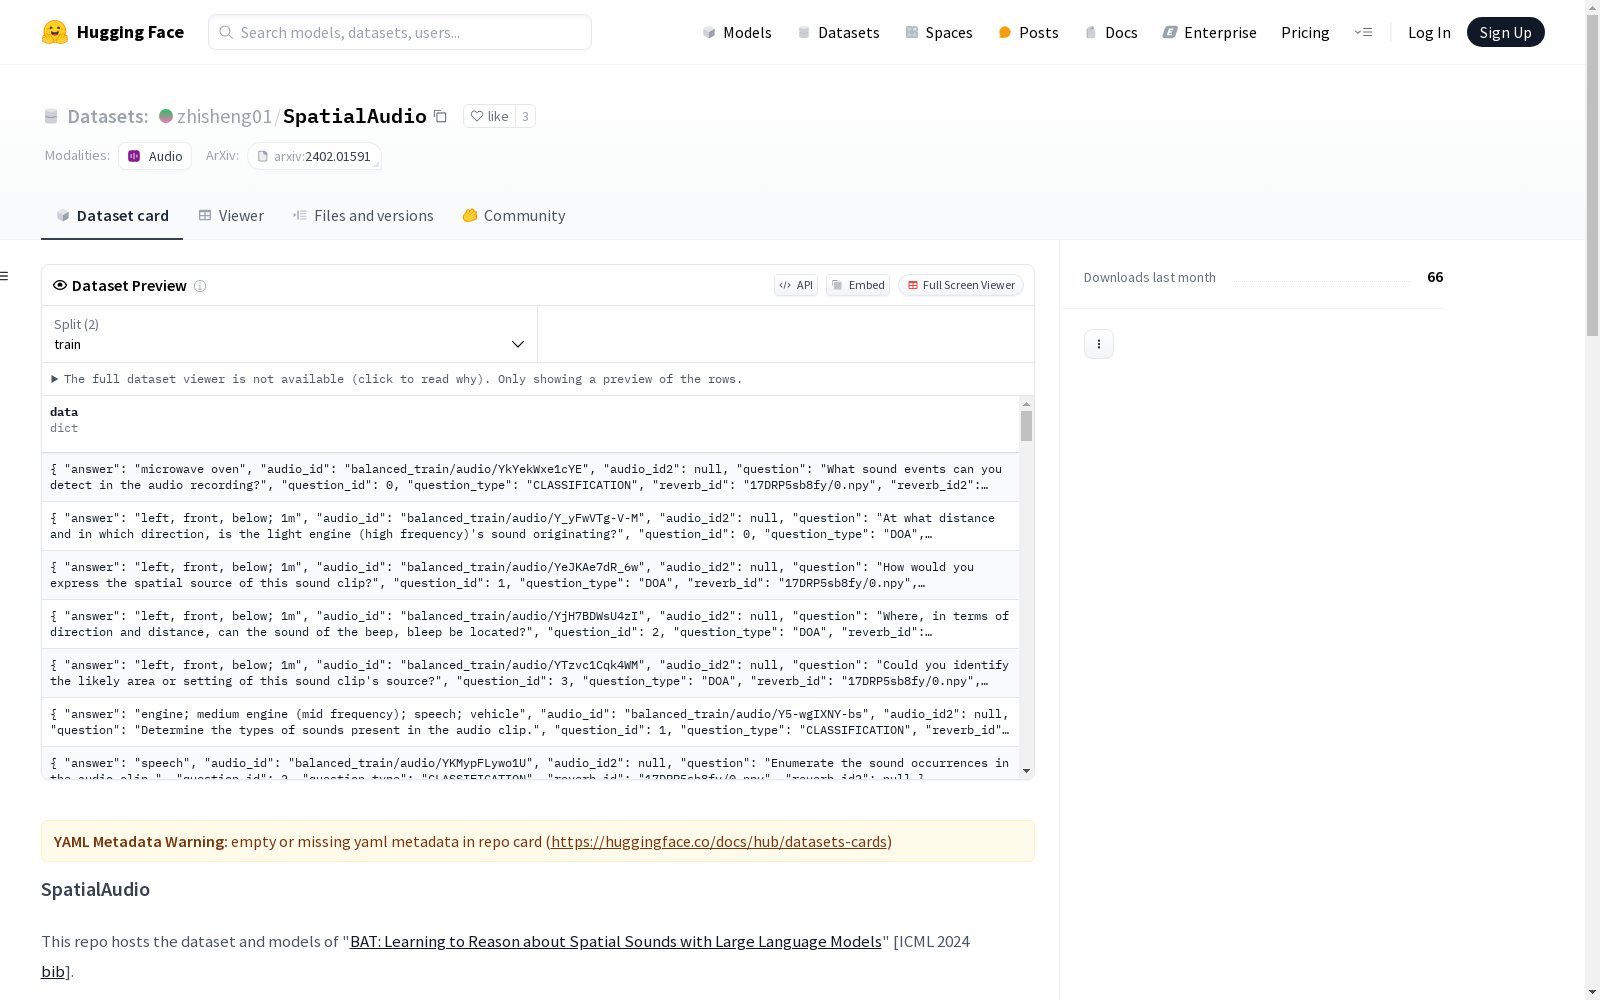Click the Downloads last month count 66

1435,277
